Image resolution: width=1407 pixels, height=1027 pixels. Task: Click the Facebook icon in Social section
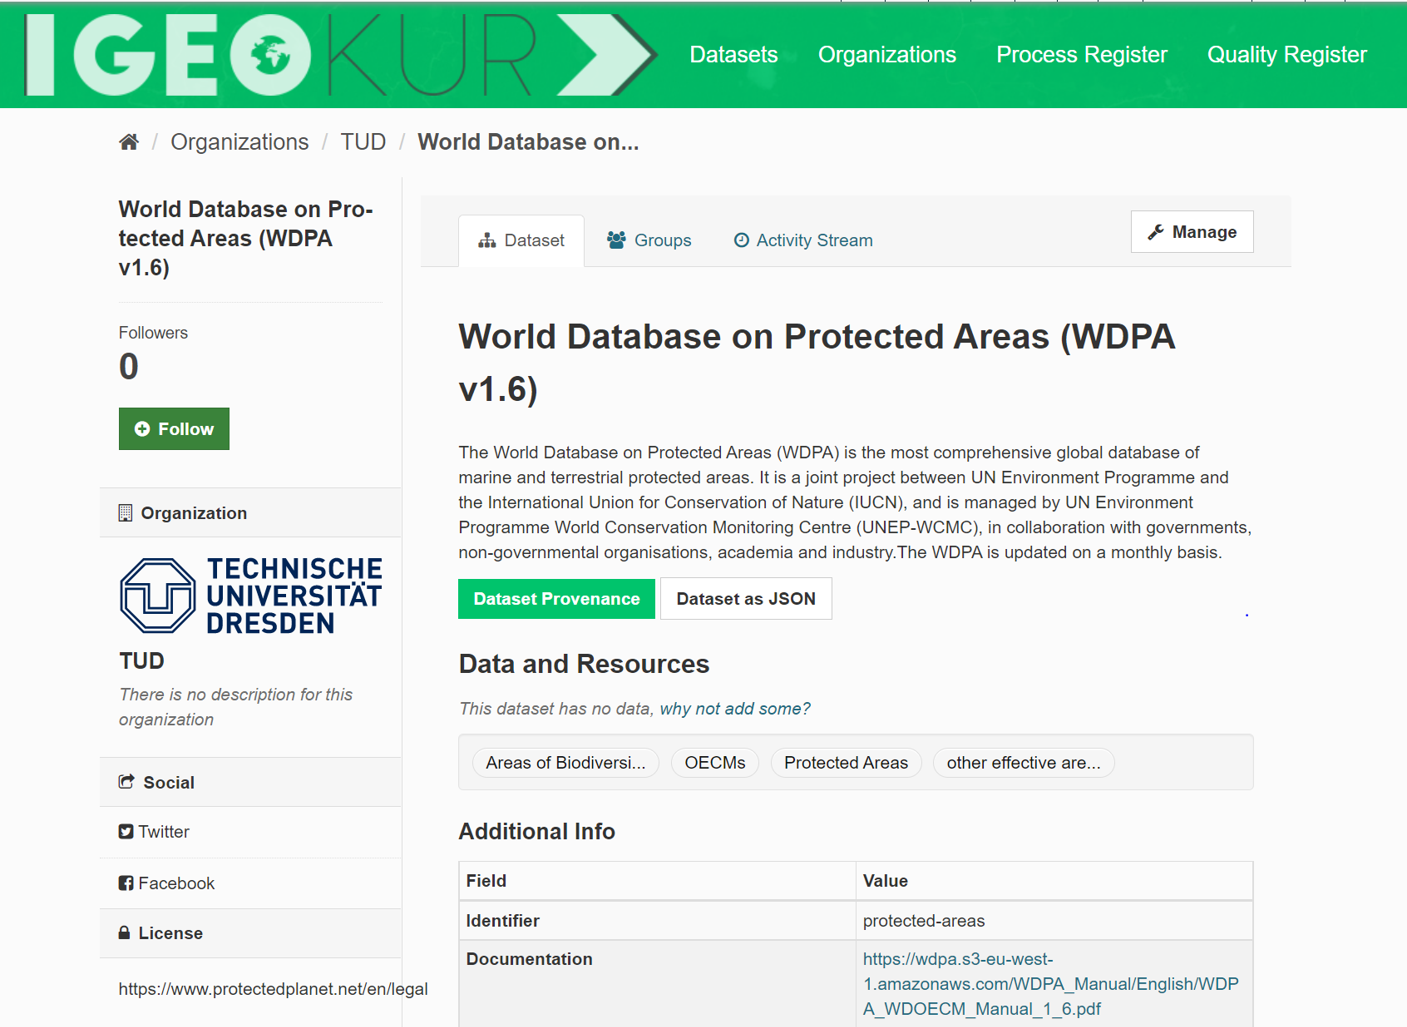click(x=126, y=883)
